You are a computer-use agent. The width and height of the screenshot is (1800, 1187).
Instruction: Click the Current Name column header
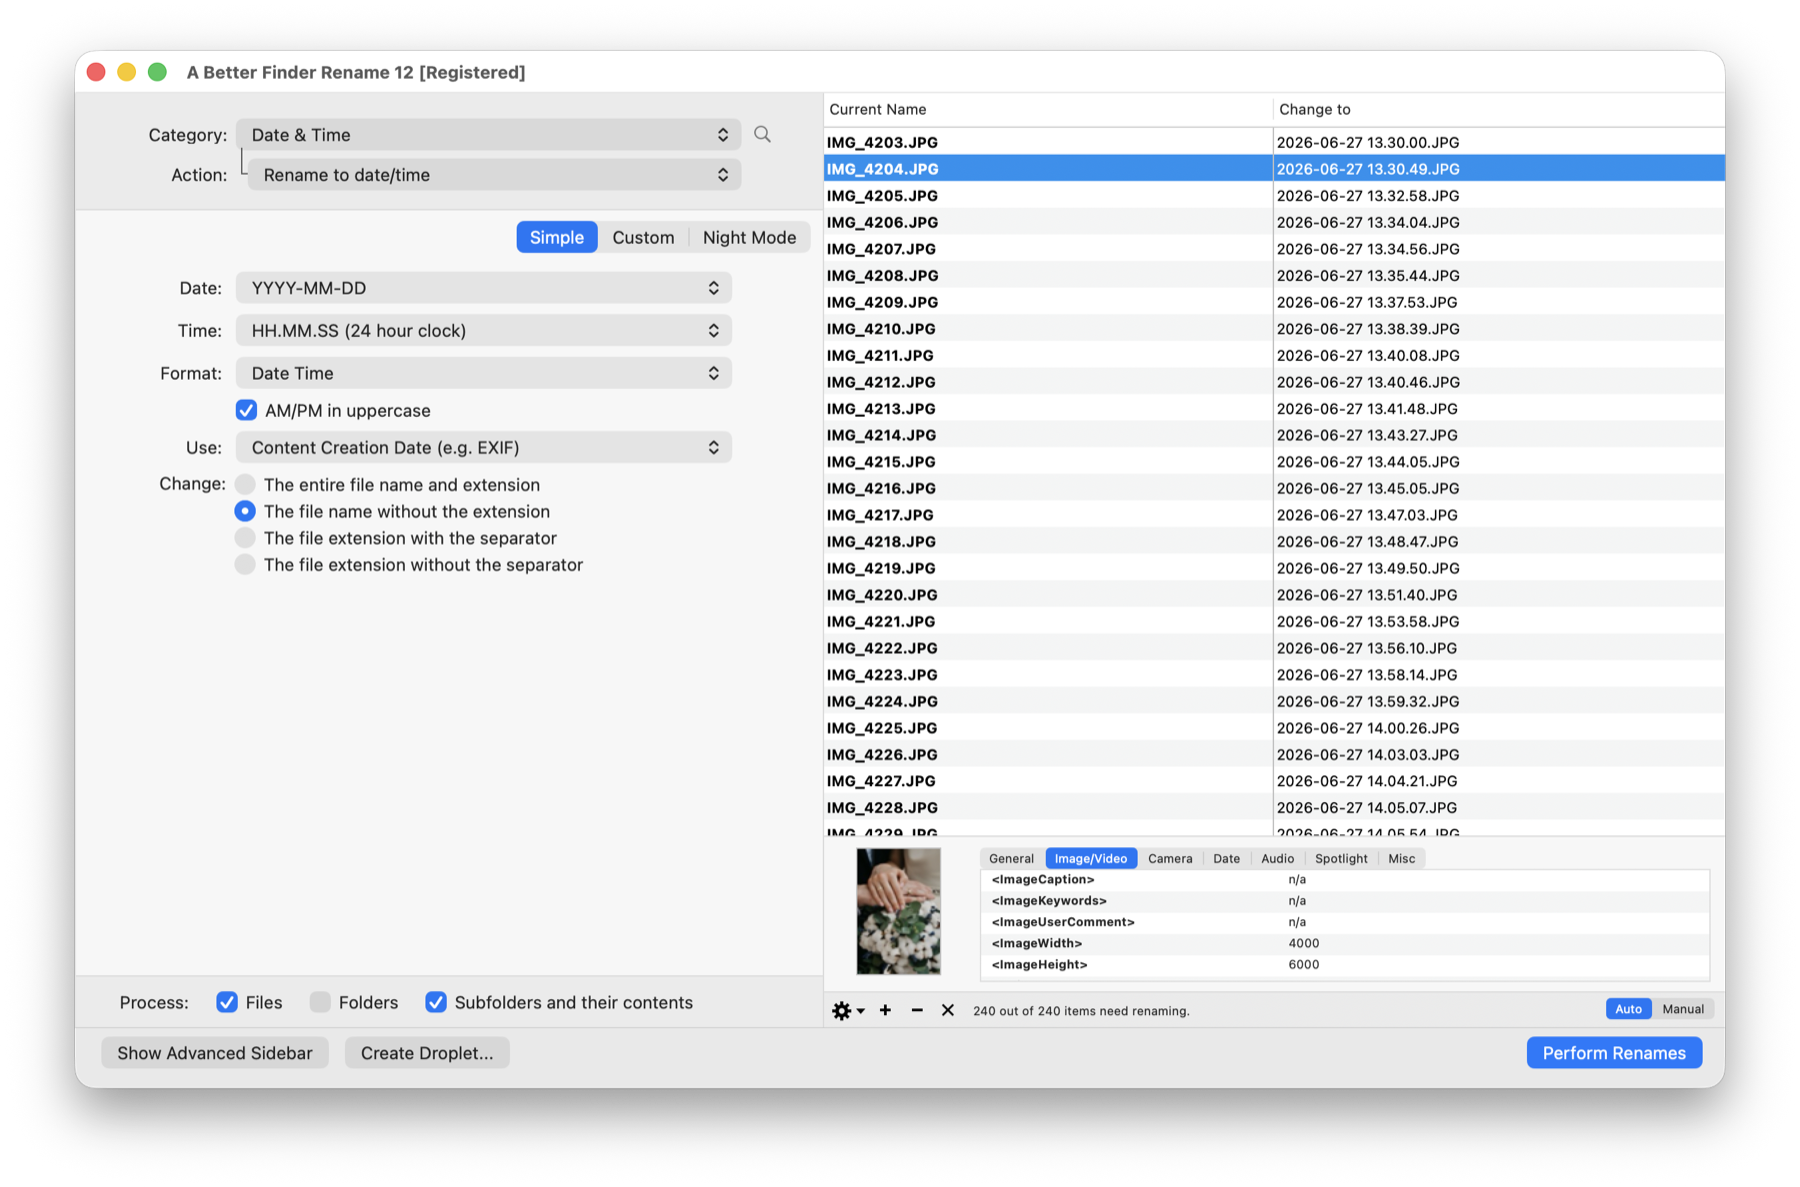(x=1047, y=109)
